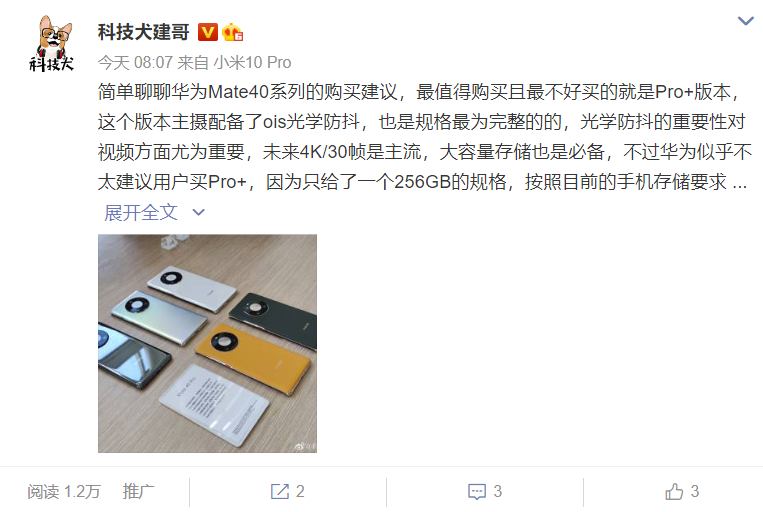Open the 科技犬 profile avatar
763x512 pixels.
click(x=51, y=43)
